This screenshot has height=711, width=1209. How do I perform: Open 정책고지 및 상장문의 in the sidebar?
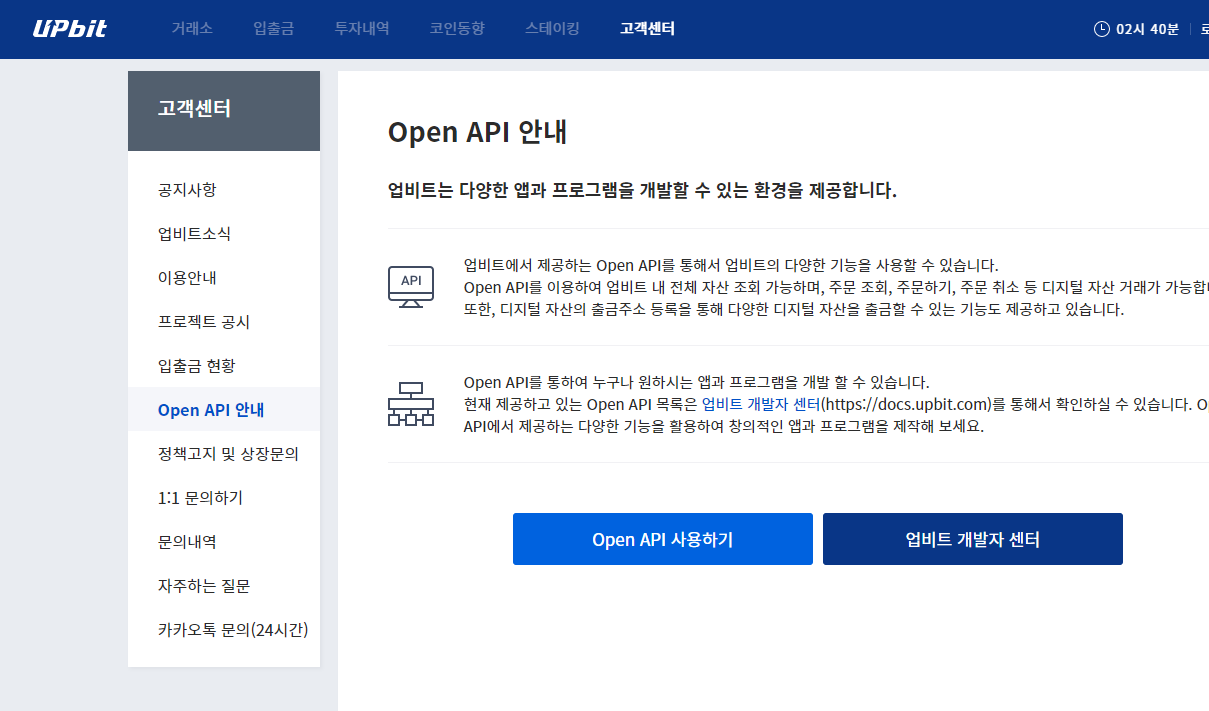(x=224, y=453)
